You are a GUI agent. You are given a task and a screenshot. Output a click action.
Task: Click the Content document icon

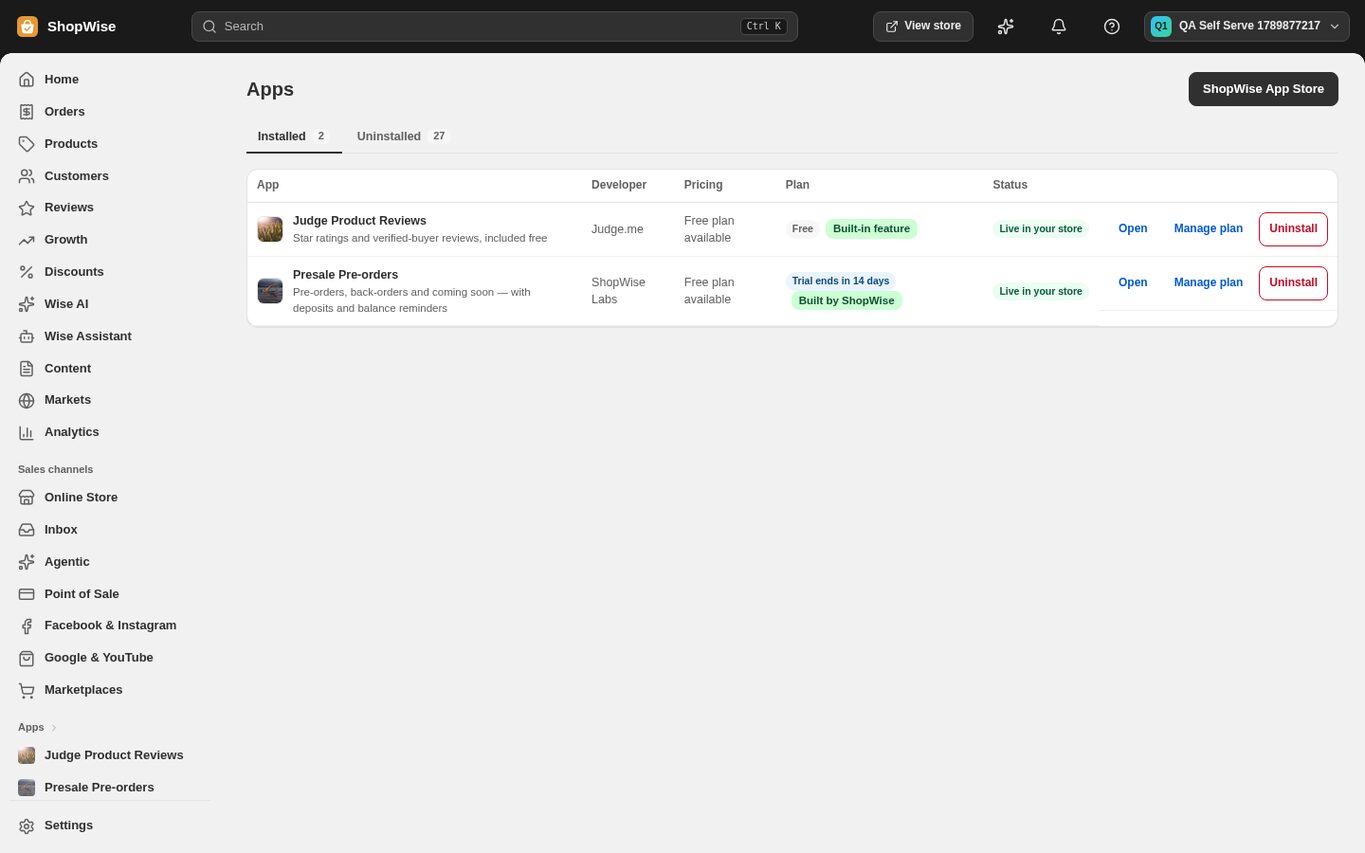(x=27, y=368)
